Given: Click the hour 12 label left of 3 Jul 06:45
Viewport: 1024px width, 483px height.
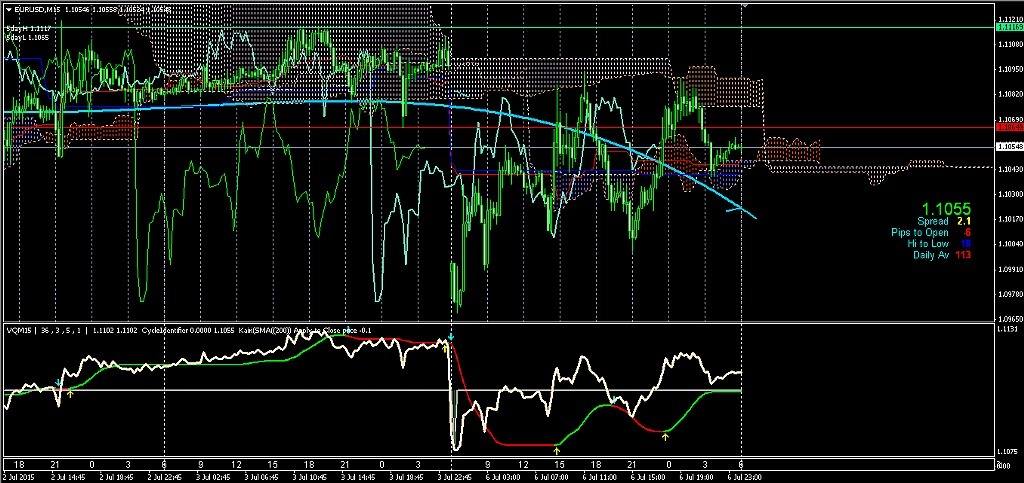Looking at the screenshot, I should (236, 465).
